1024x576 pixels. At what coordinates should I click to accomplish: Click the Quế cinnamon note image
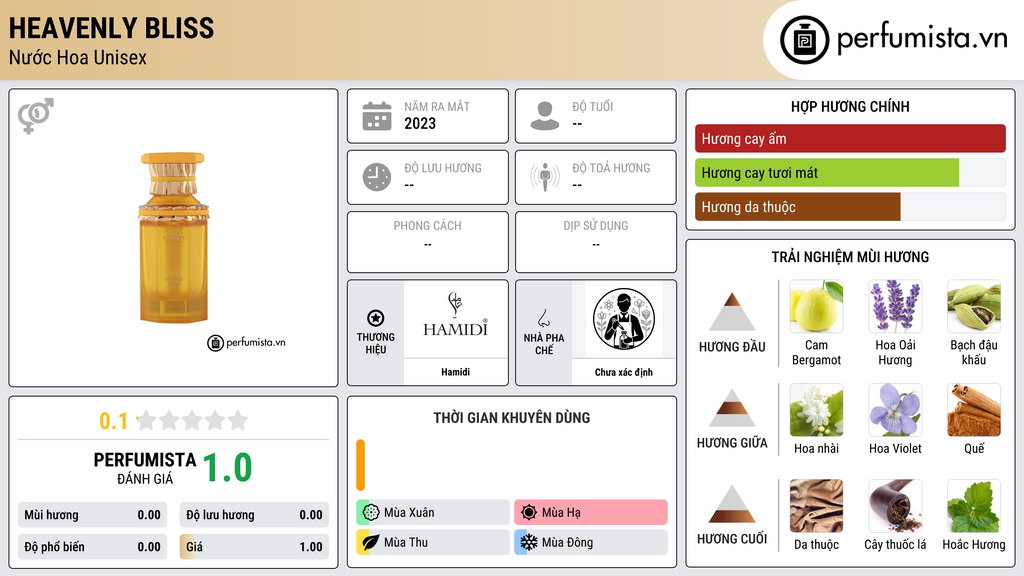coord(974,410)
